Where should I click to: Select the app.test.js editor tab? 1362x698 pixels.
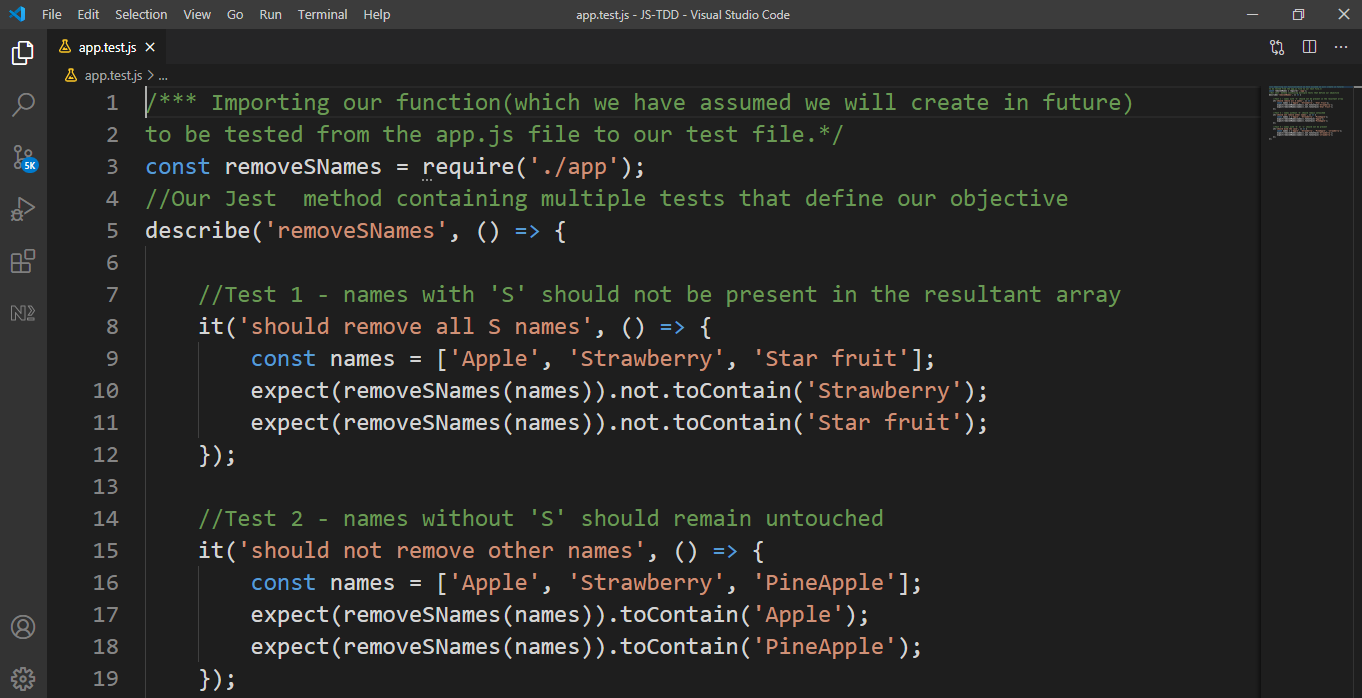pyautogui.click(x=107, y=47)
